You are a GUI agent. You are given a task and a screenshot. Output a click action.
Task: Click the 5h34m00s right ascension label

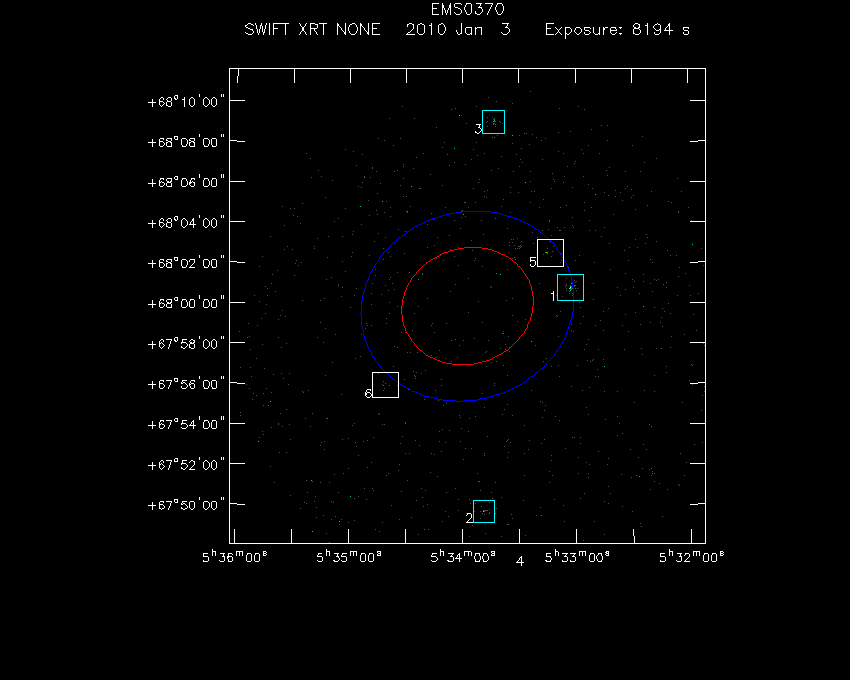pyautogui.click(x=463, y=557)
